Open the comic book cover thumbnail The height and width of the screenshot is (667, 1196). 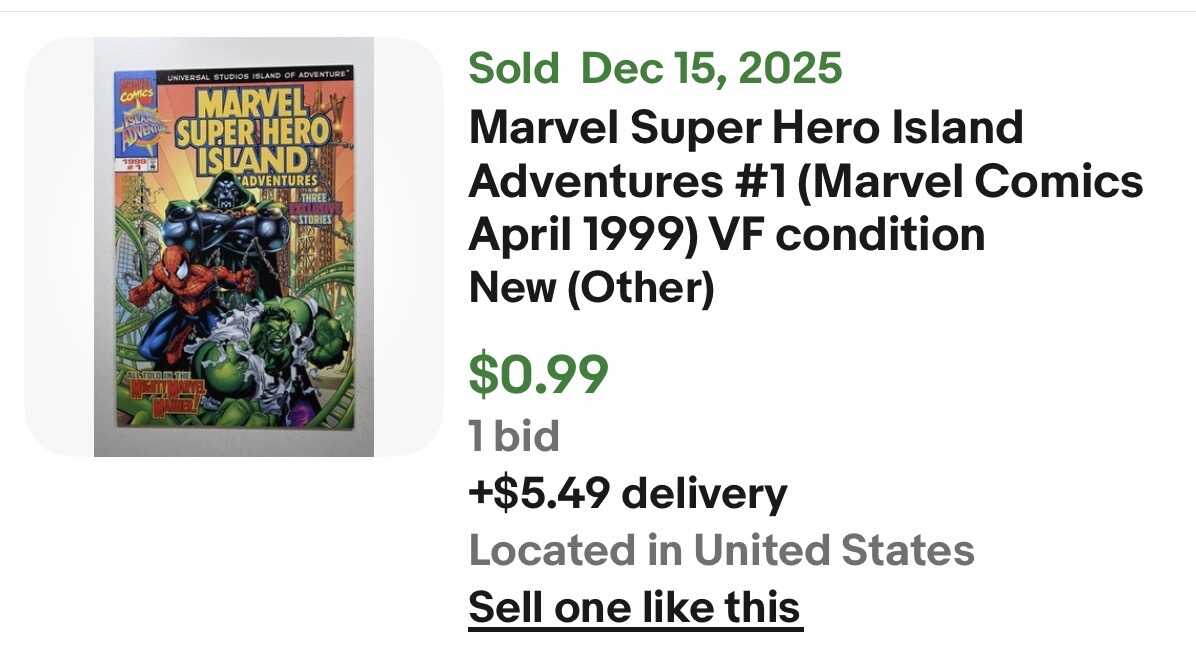tap(233, 247)
